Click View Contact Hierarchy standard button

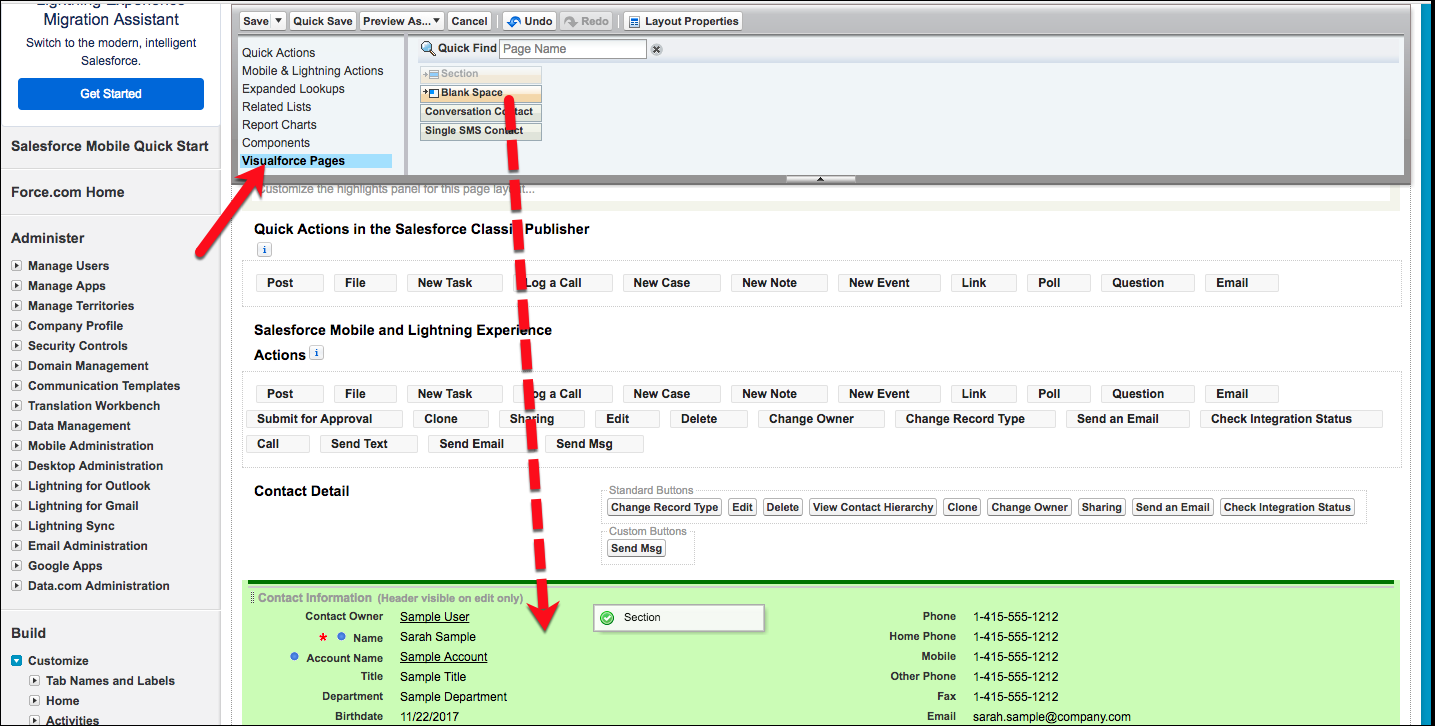pos(874,507)
